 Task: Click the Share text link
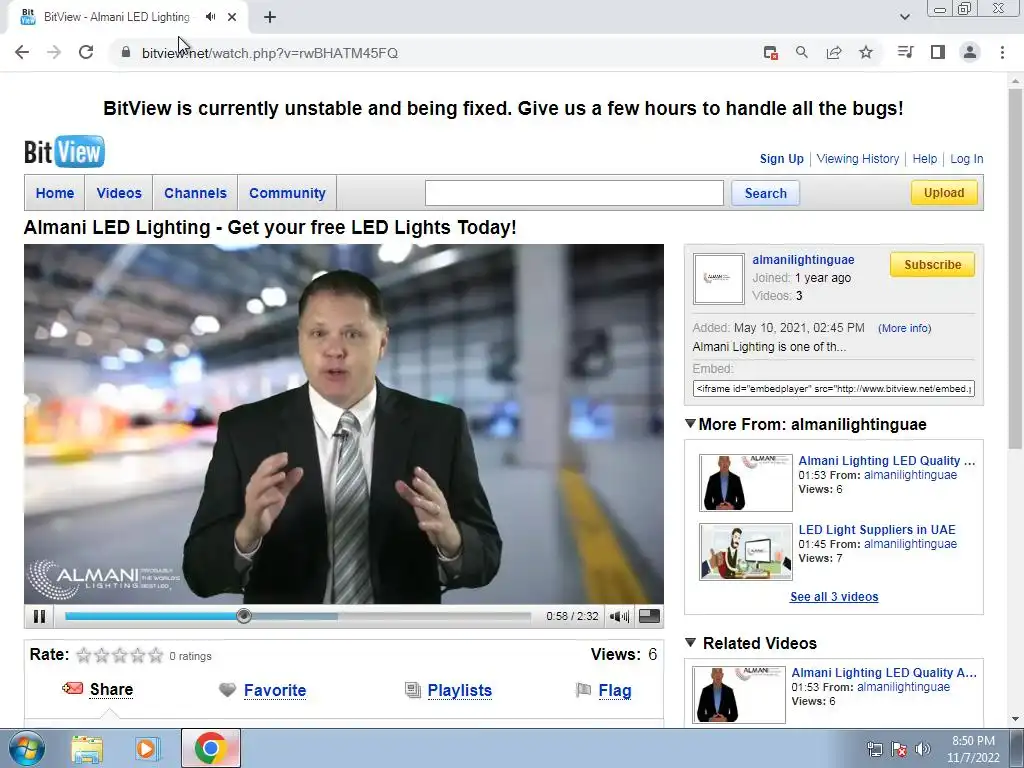(x=111, y=689)
